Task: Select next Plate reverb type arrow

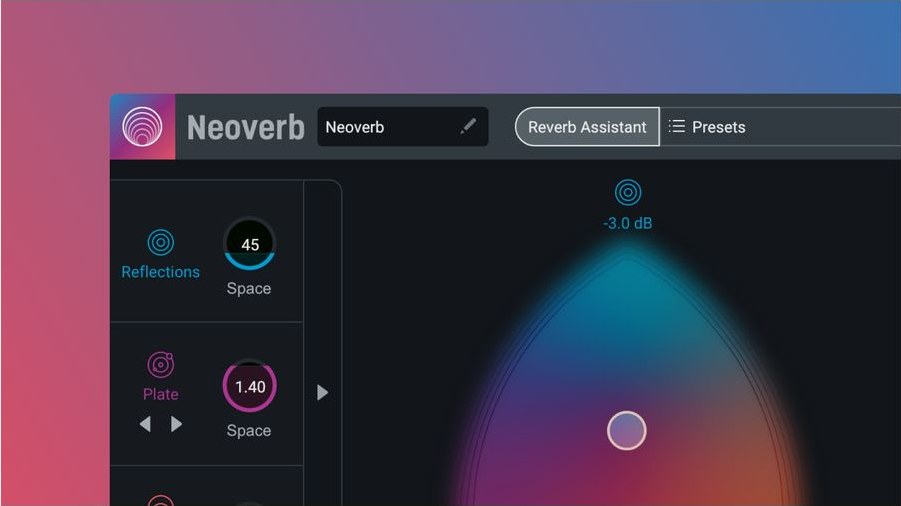Action: pyautogui.click(x=176, y=424)
